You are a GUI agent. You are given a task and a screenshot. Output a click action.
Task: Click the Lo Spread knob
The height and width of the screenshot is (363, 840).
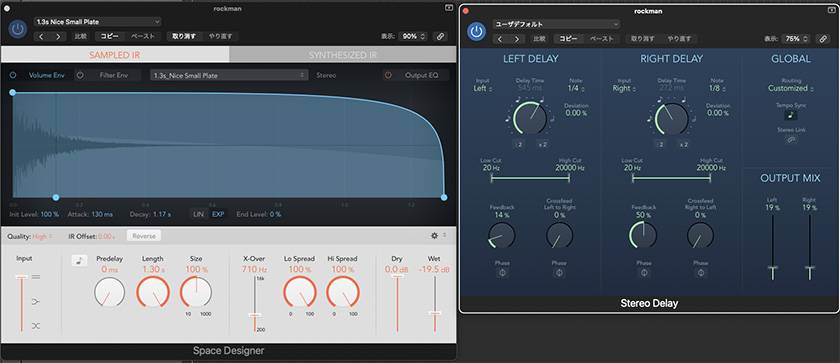click(x=299, y=292)
